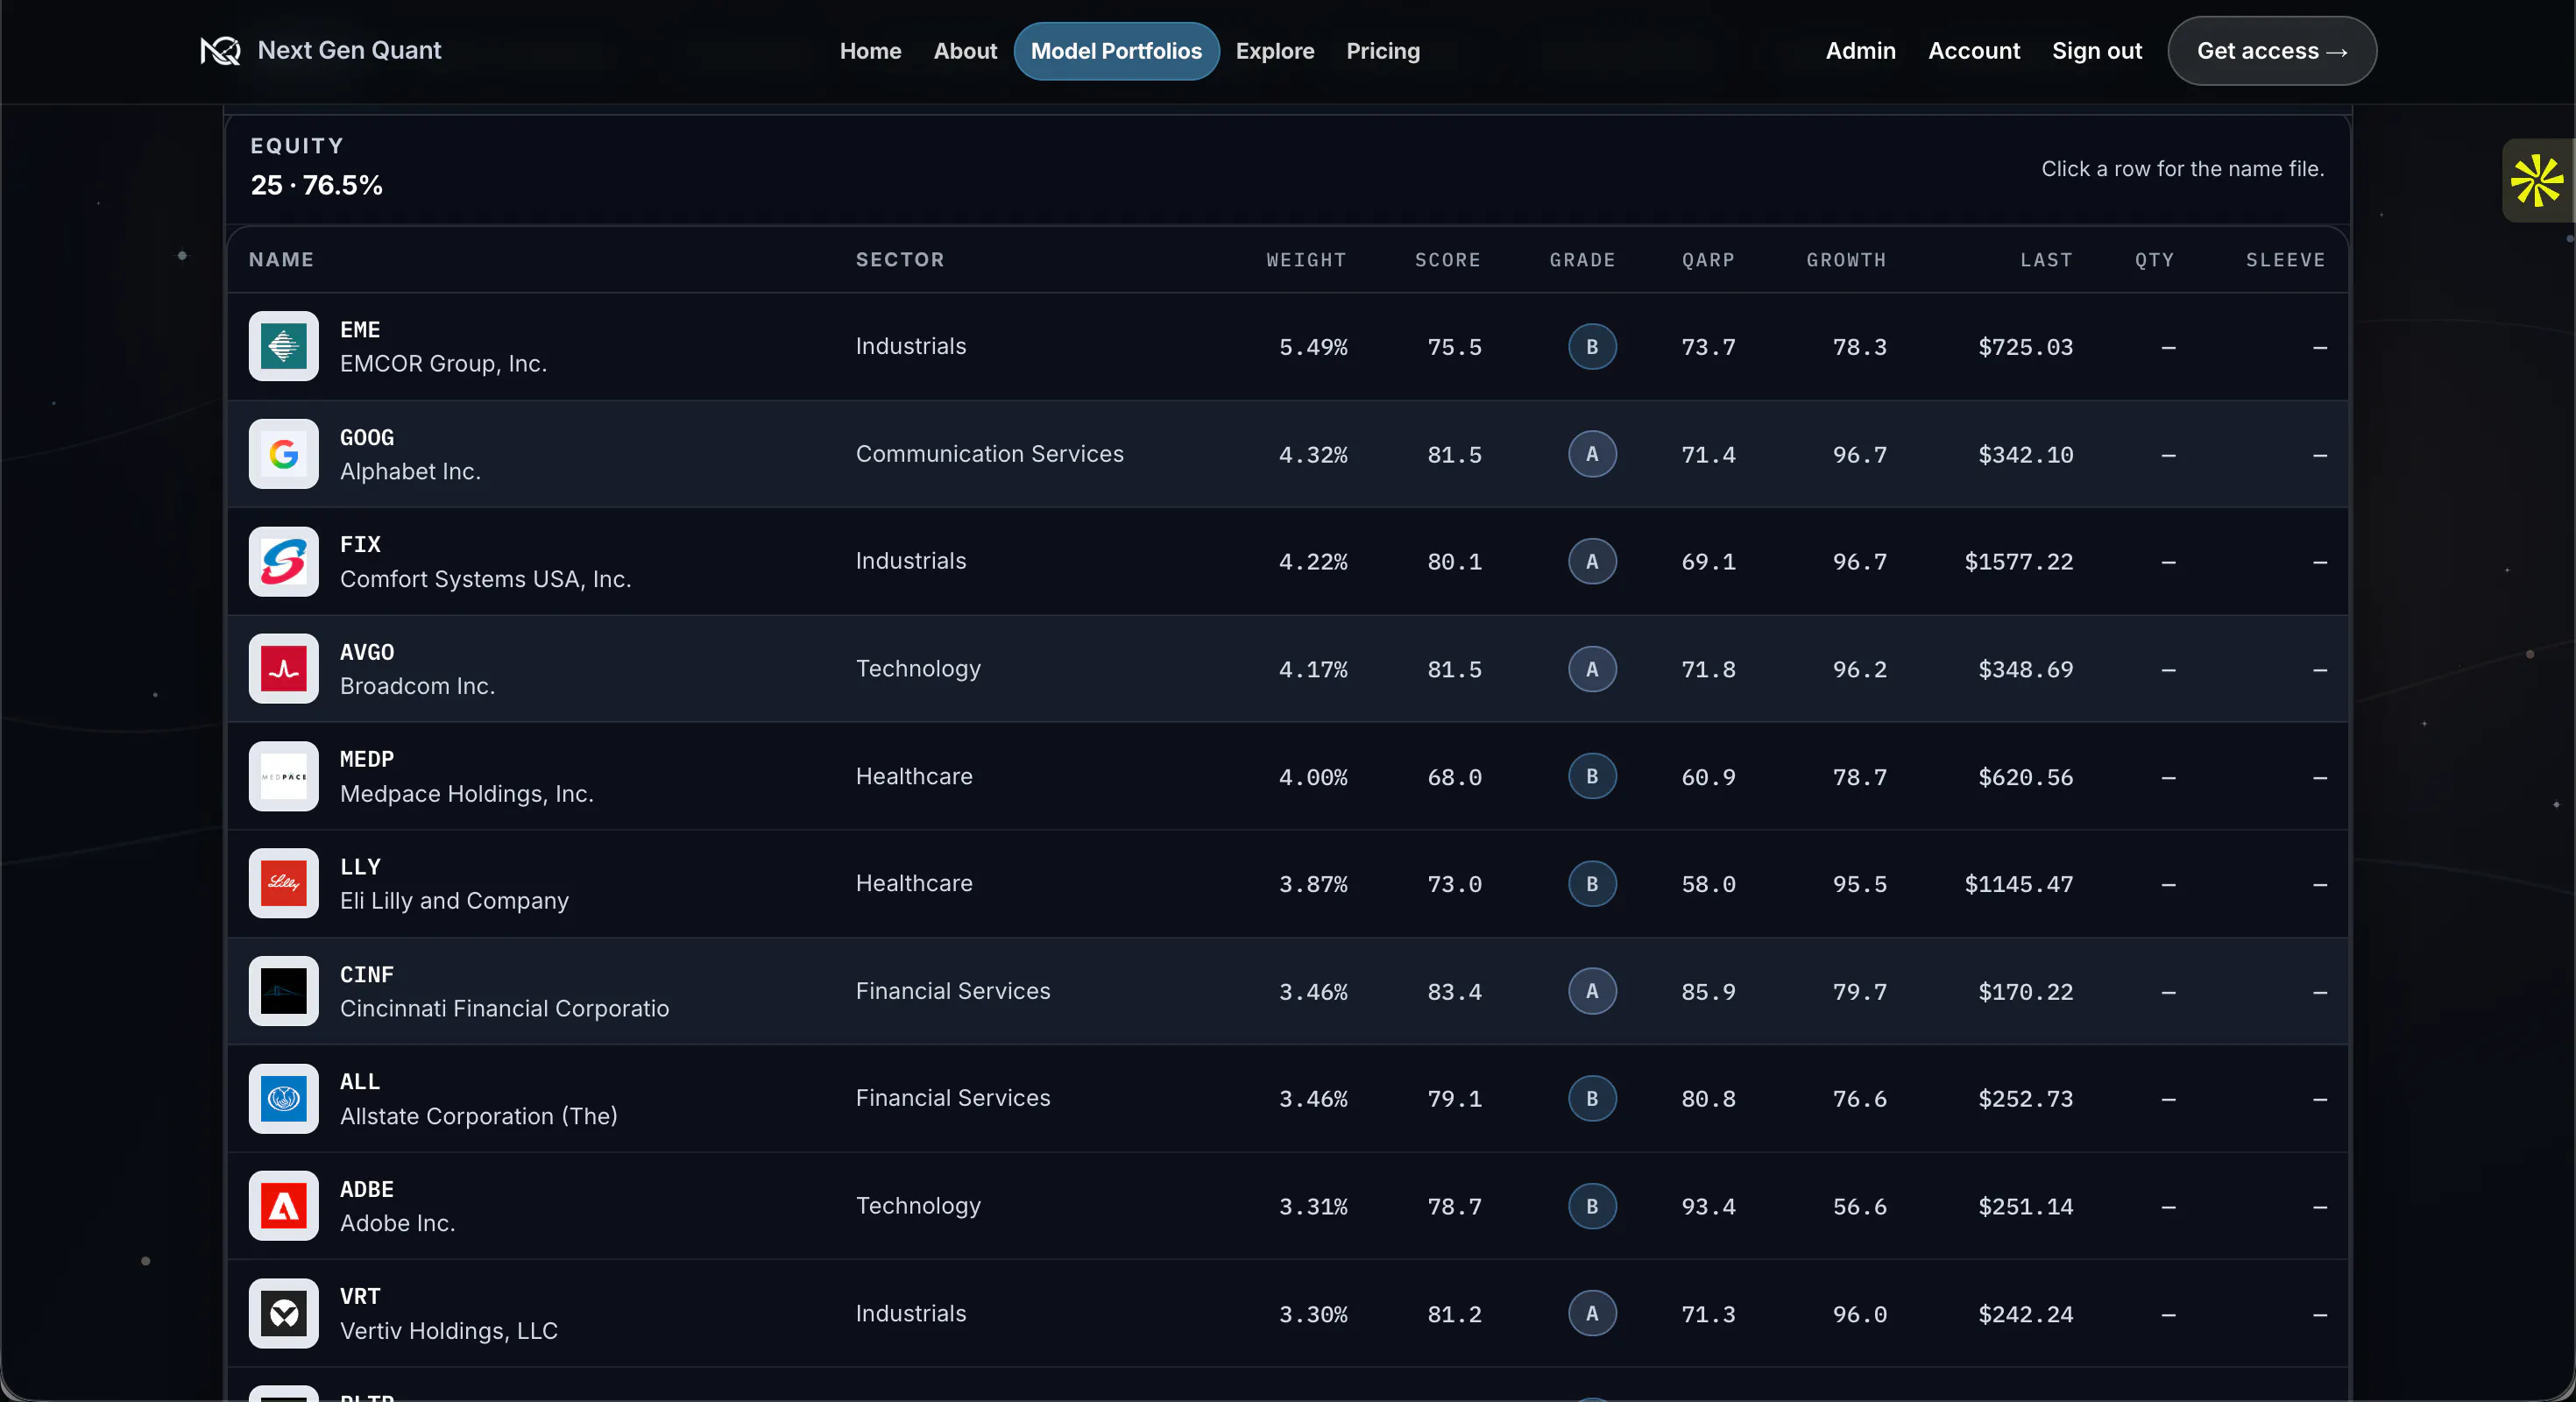Open the Pricing page
Screen dimensions: 2576x1402
pyautogui.click(x=1383, y=51)
